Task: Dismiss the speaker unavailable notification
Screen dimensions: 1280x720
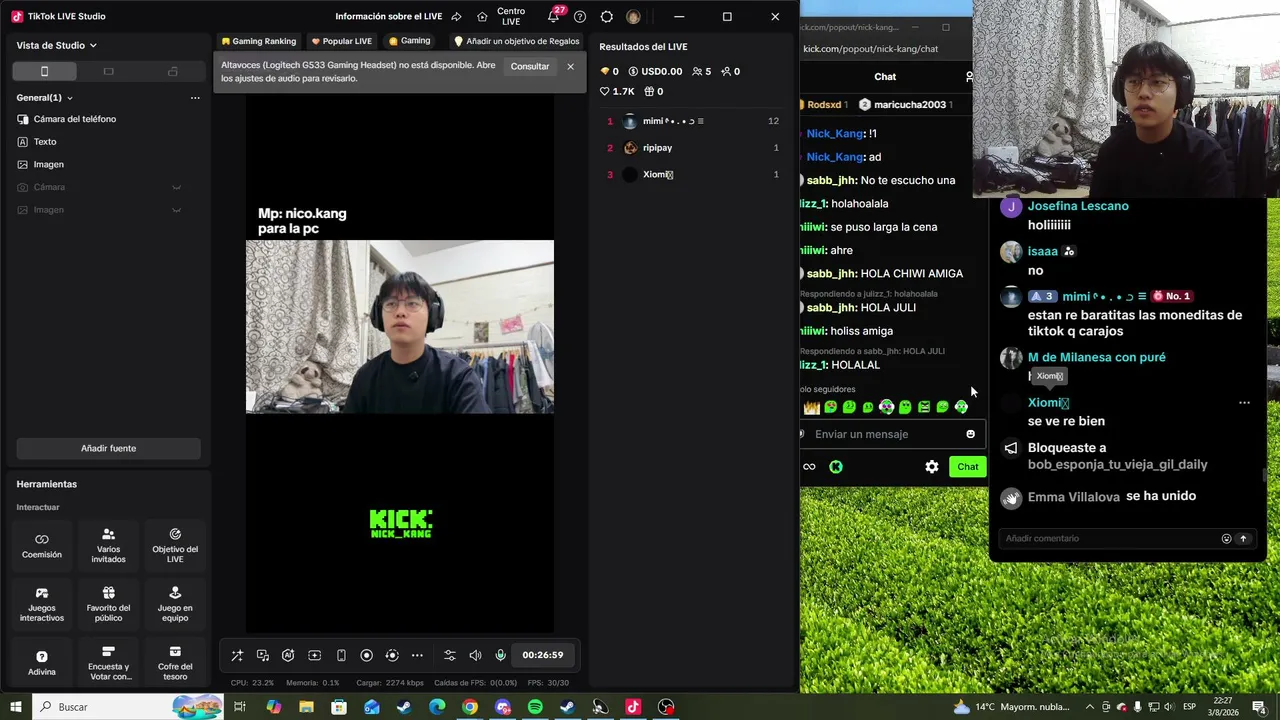Action: coord(571,66)
